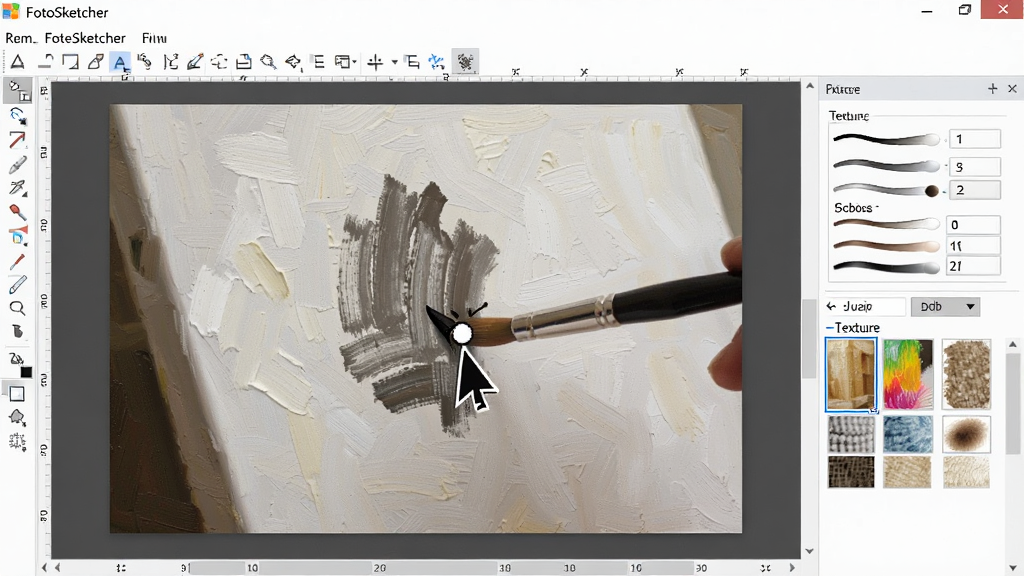Viewport: 1024px width, 576px height.
Task: Select the thin red pencil tool in the left sidebar
Action: [18, 261]
